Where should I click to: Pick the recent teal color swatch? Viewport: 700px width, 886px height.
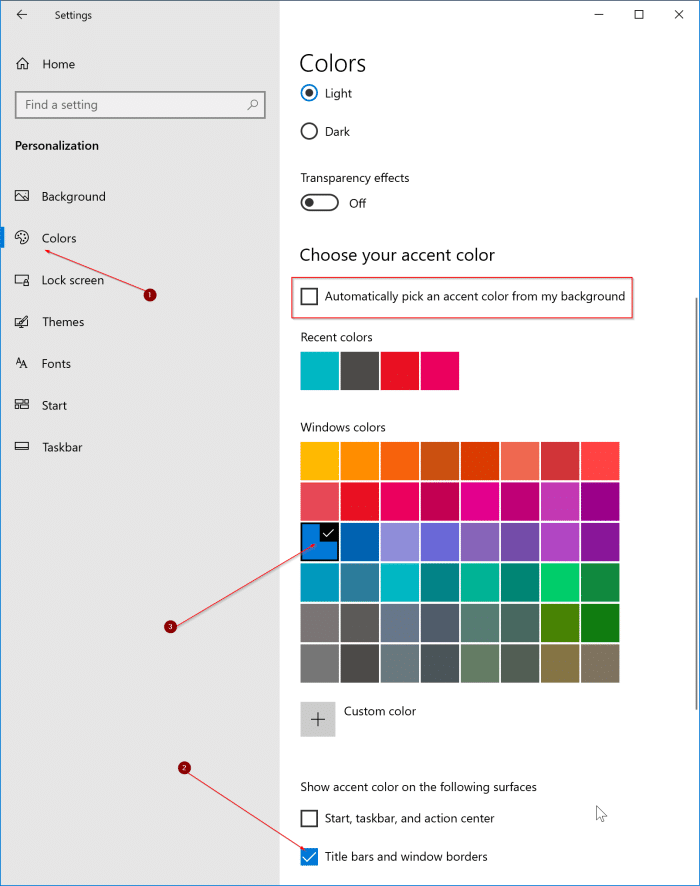coord(320,371)
